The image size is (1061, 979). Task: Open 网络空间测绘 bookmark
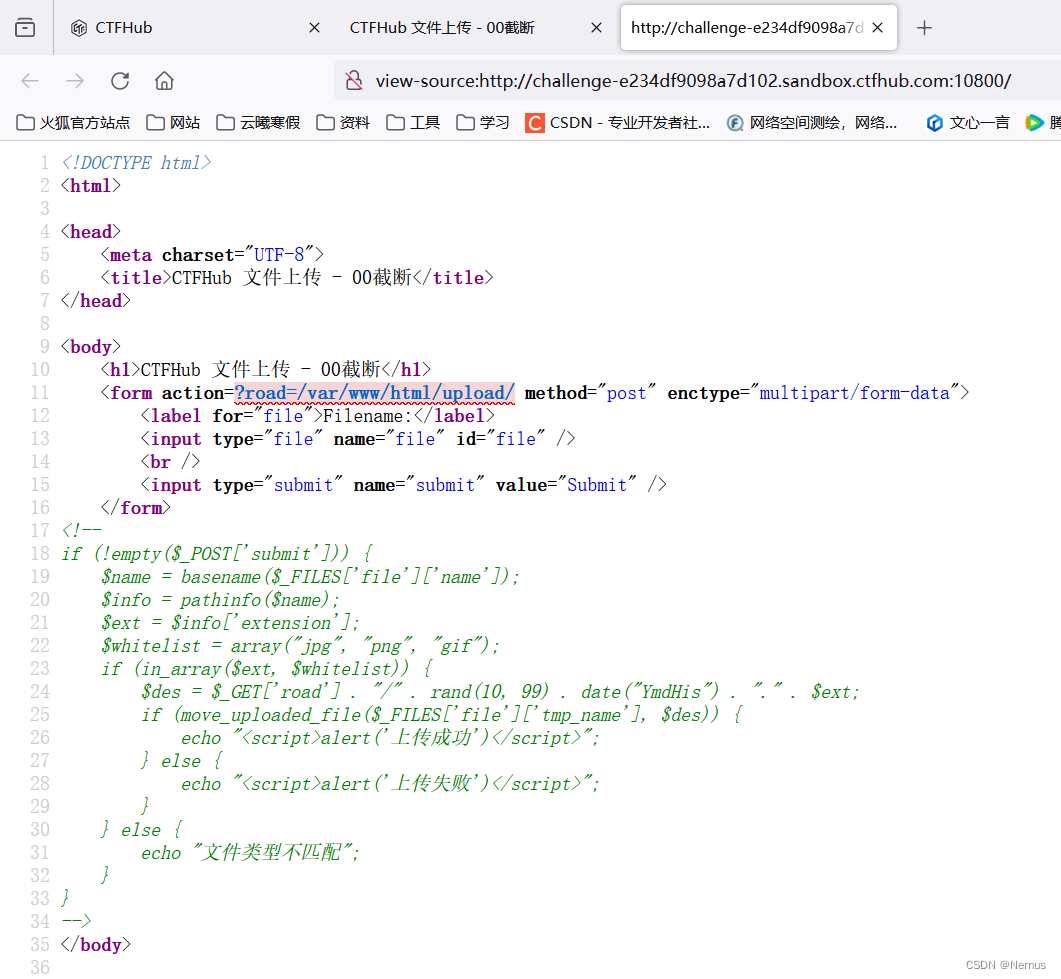812,122
